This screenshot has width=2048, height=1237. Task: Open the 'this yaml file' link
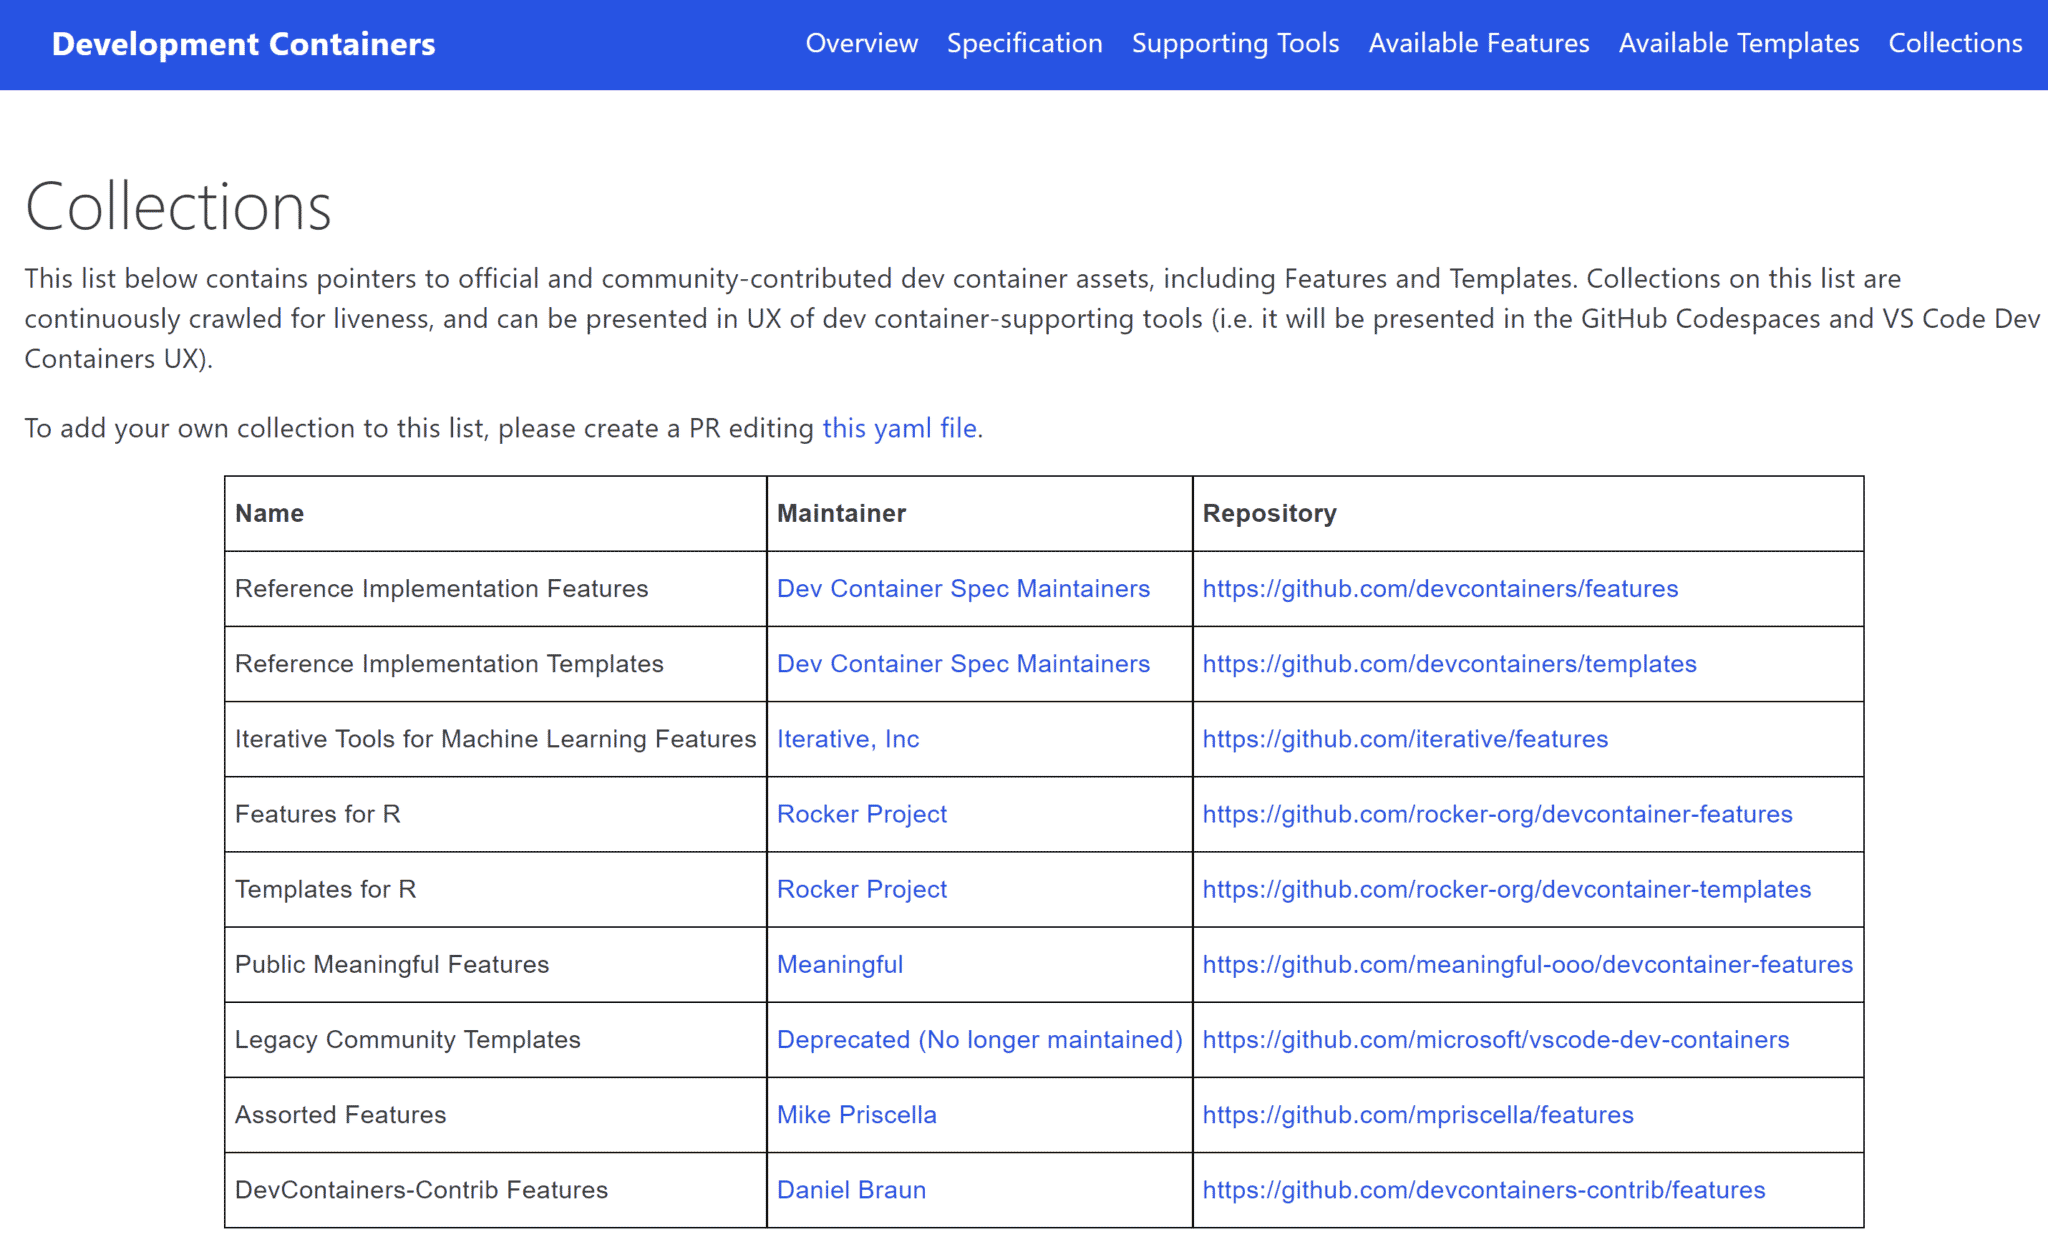(899, 428)
